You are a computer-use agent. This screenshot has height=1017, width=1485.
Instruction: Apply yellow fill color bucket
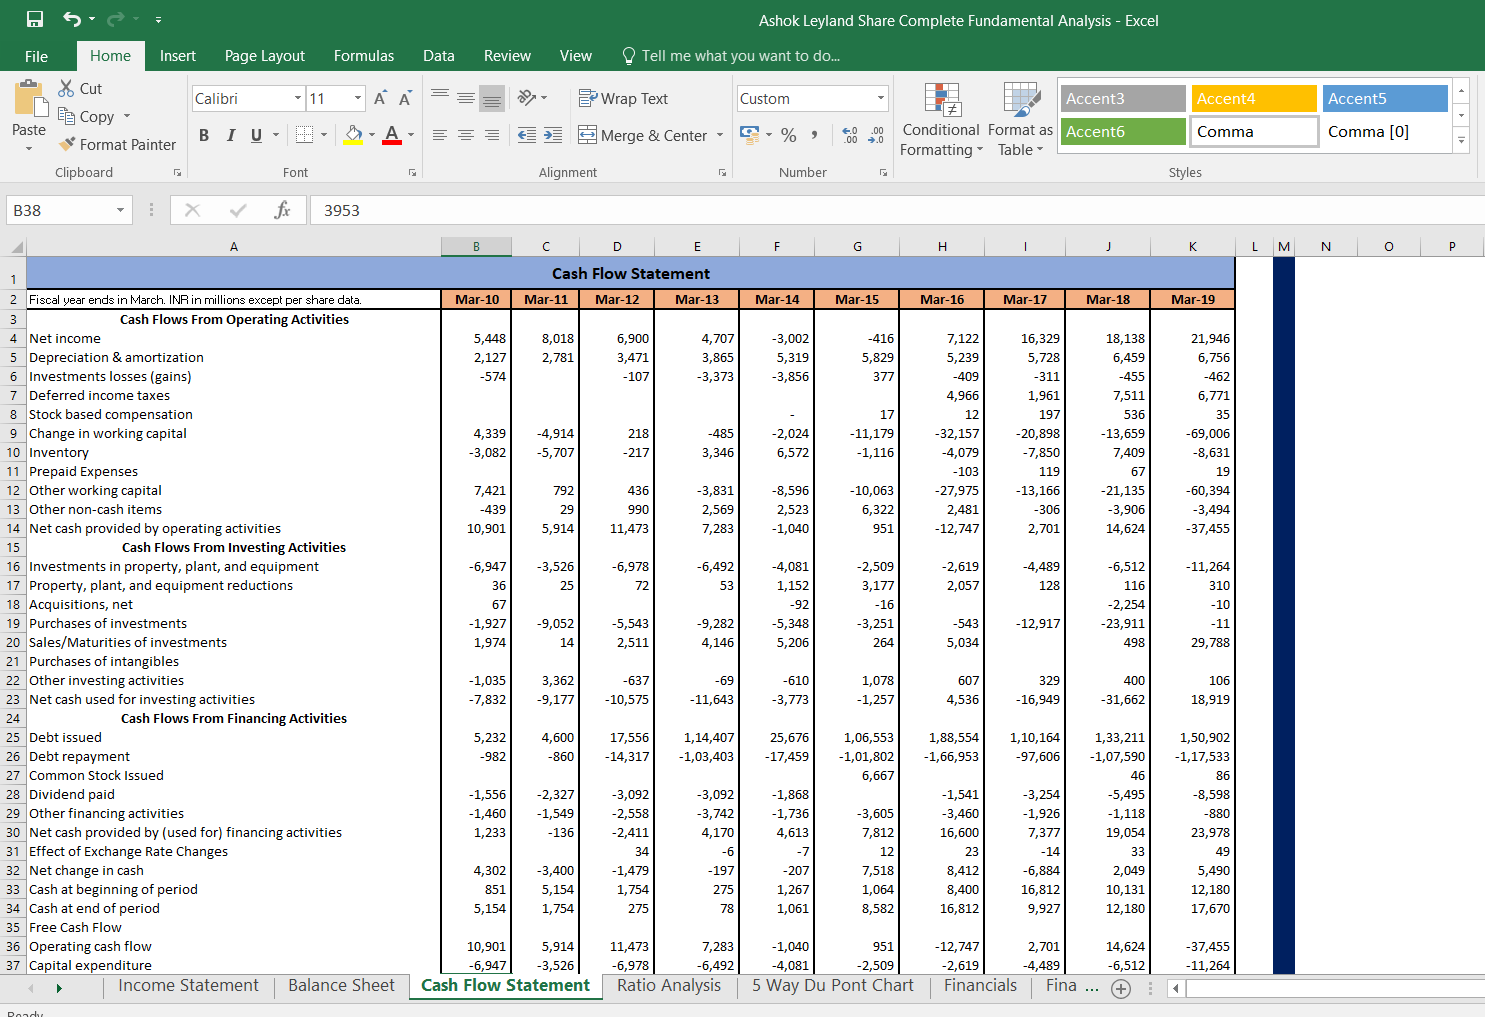(353, 135)
